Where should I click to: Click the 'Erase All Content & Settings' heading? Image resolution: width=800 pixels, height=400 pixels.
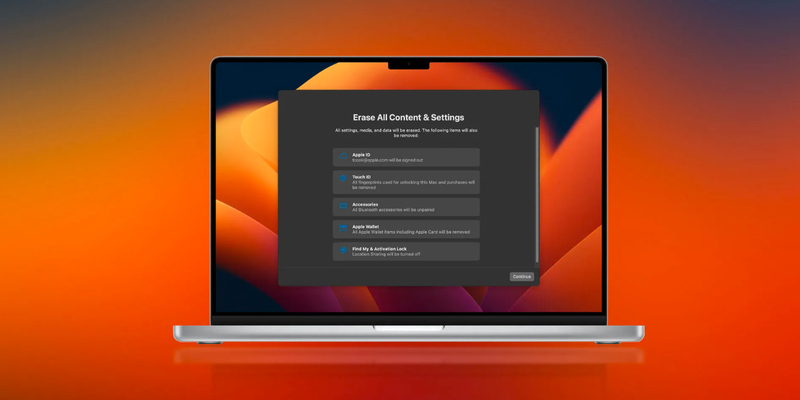(409, 118)
